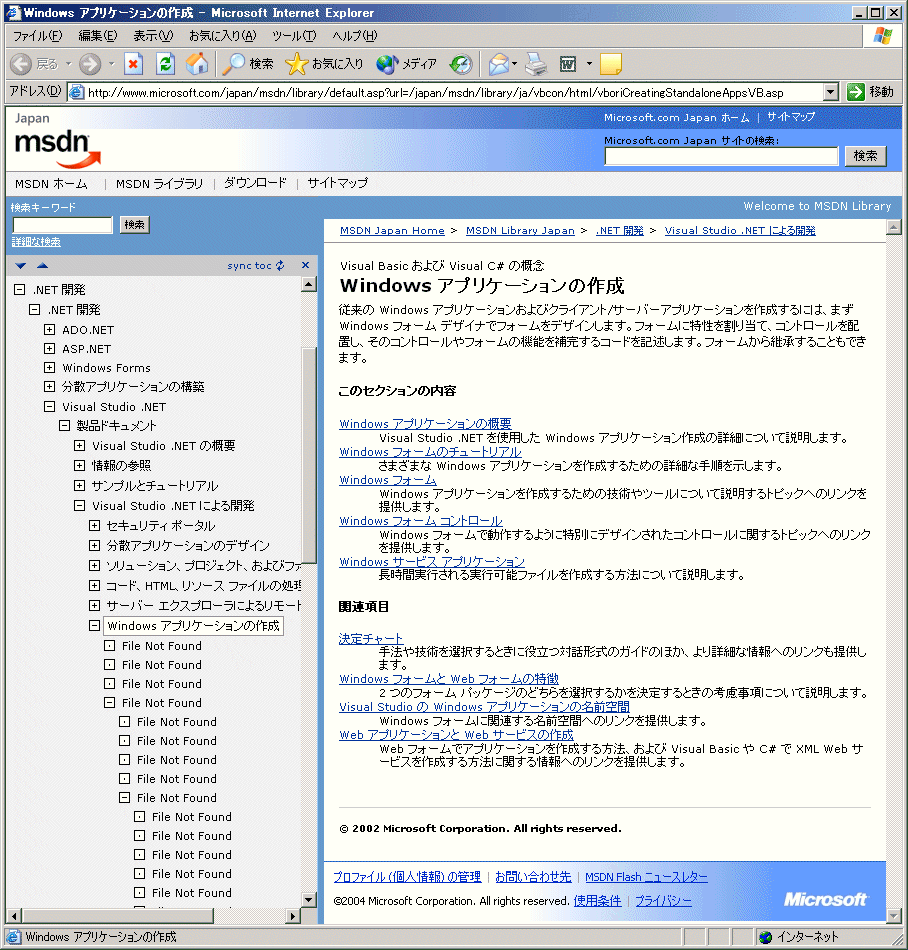
Task: Click the Print icon in the toolbar
Action: coord(536,64)
